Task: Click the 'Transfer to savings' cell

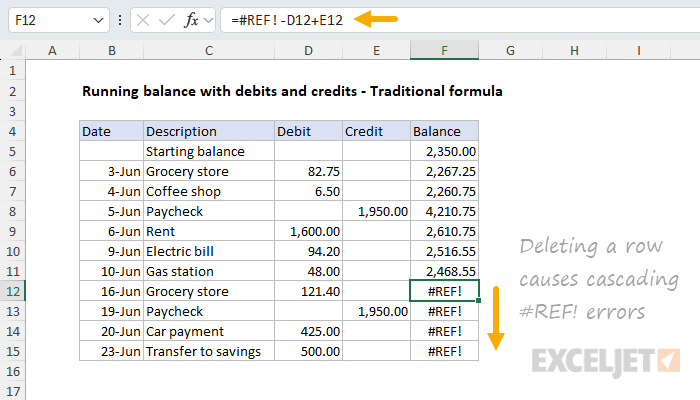Action: click(x=209, y=351)
